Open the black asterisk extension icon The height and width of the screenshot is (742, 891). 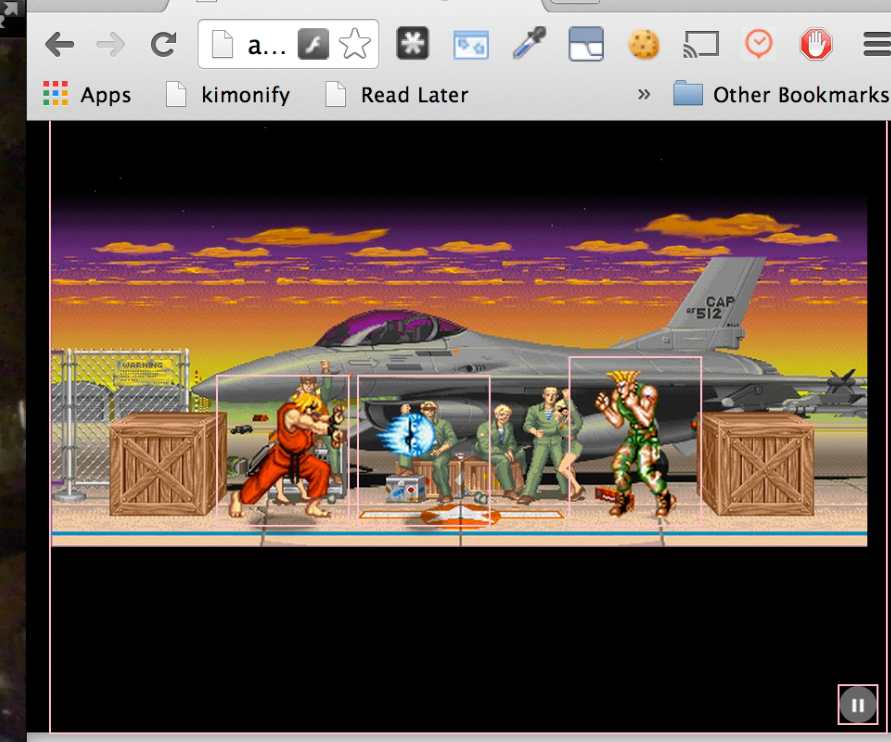[413, 43]
